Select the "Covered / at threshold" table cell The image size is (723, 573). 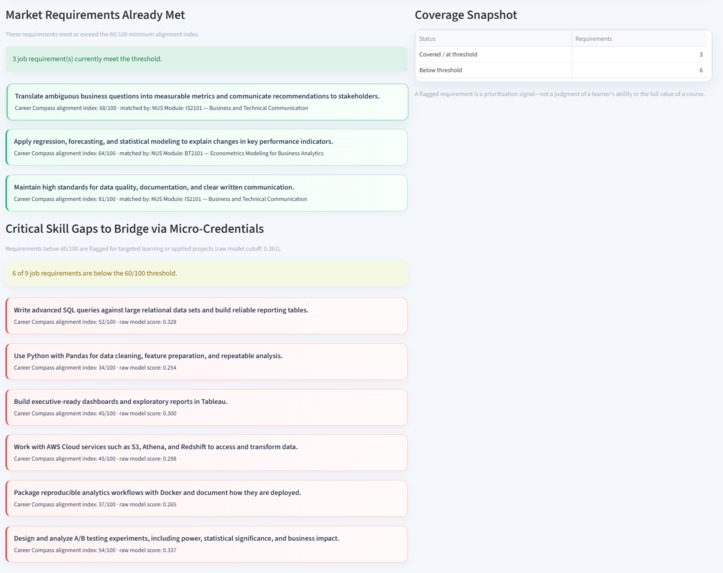pos(493,54)
